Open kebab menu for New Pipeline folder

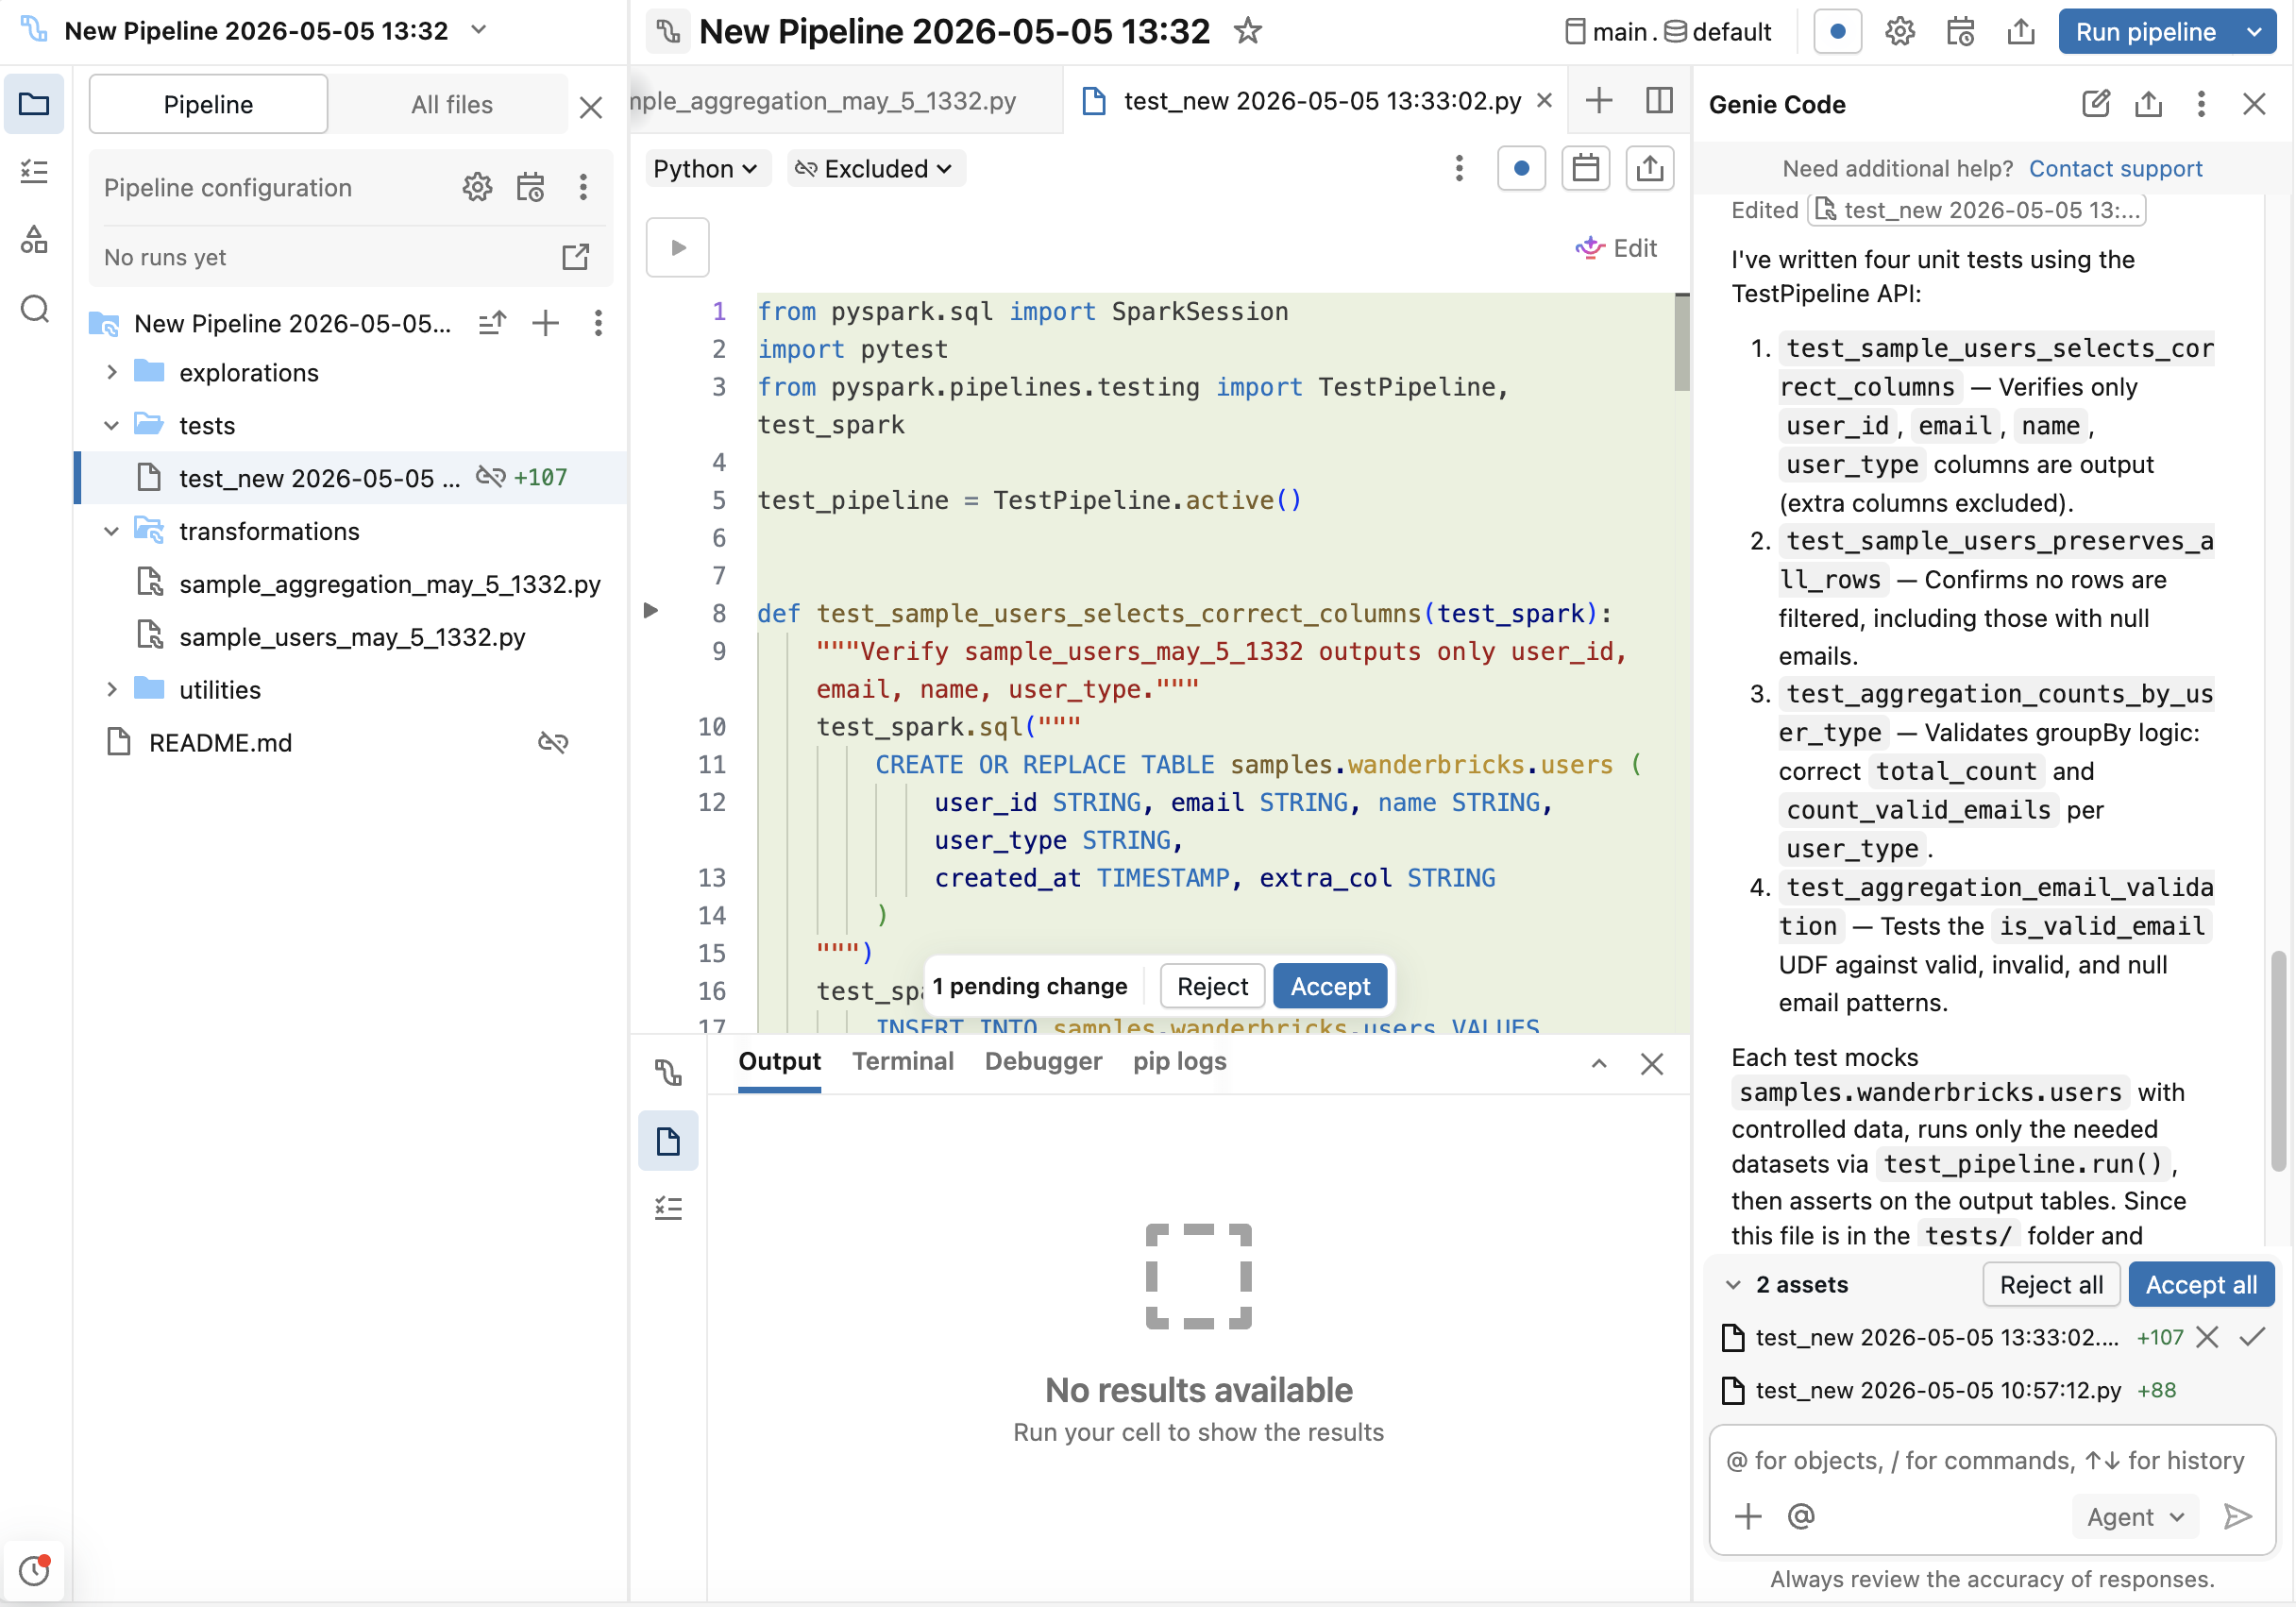point(598,323)
